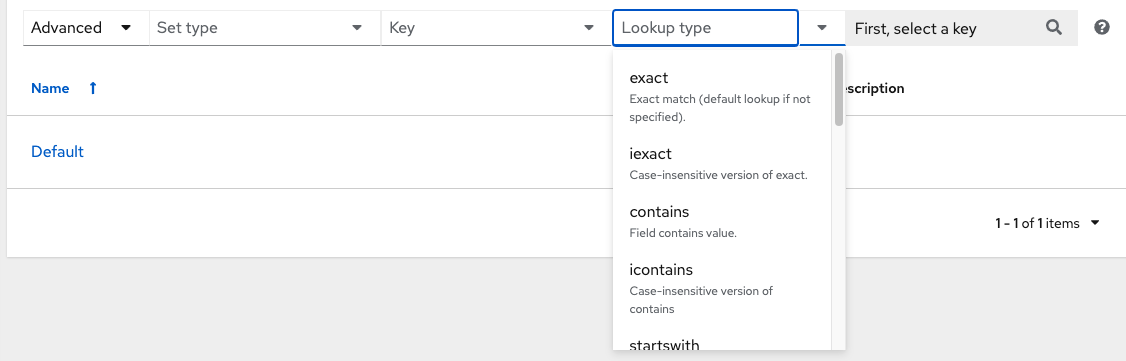
Task: Click the Lookup type input field
Action: 705,28
